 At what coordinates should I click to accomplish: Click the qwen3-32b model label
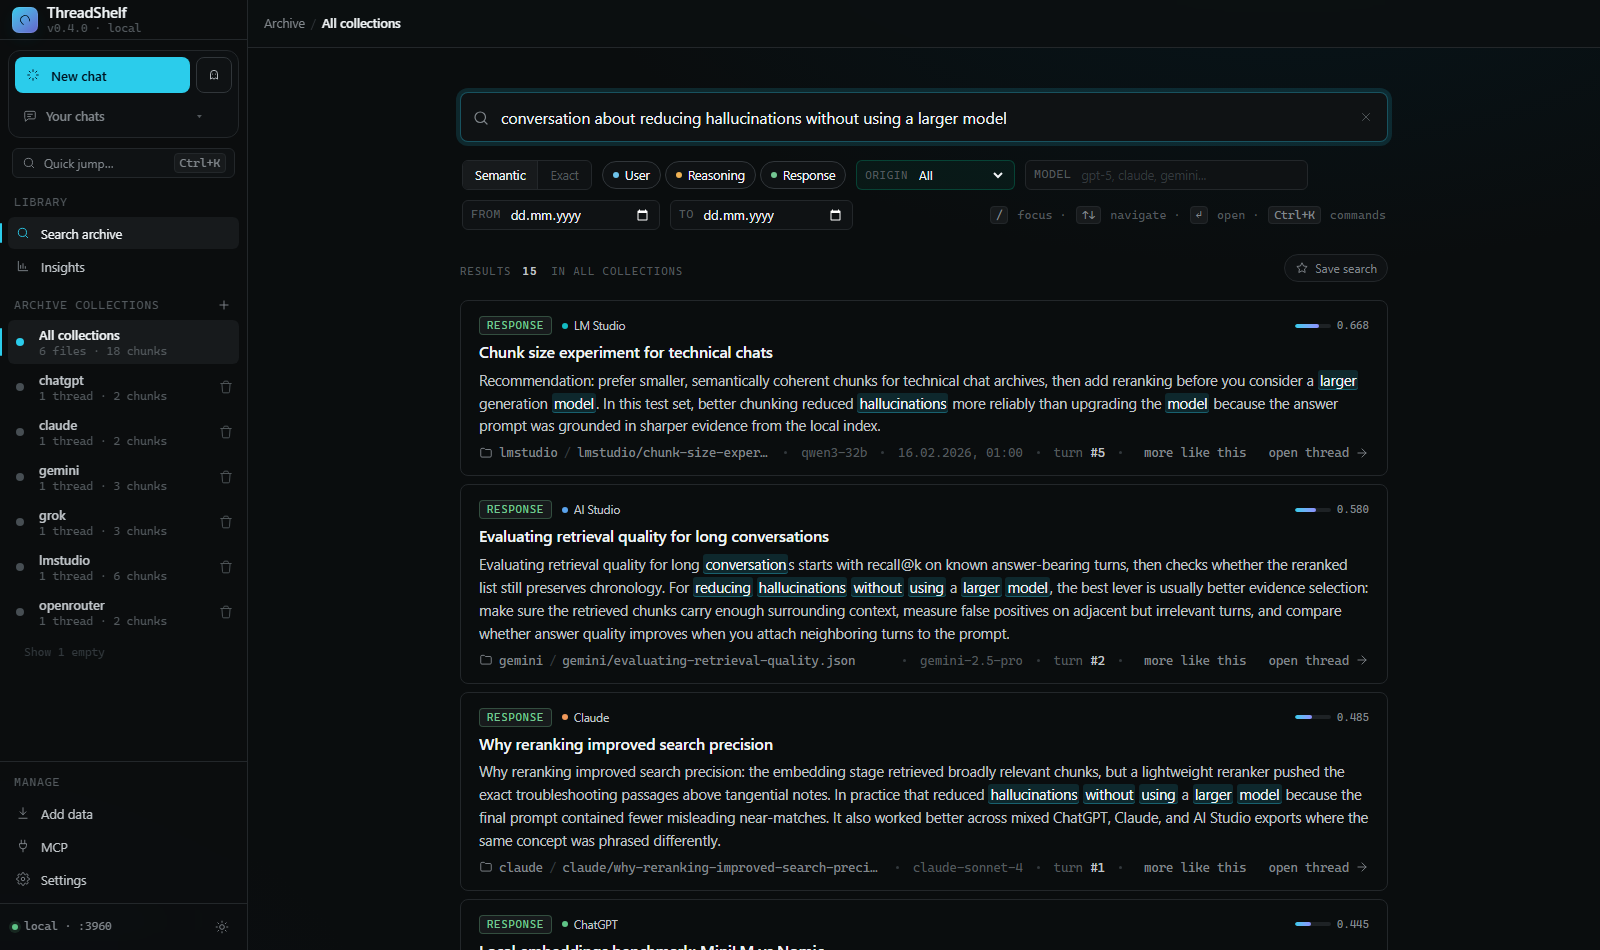click(834, 453)
